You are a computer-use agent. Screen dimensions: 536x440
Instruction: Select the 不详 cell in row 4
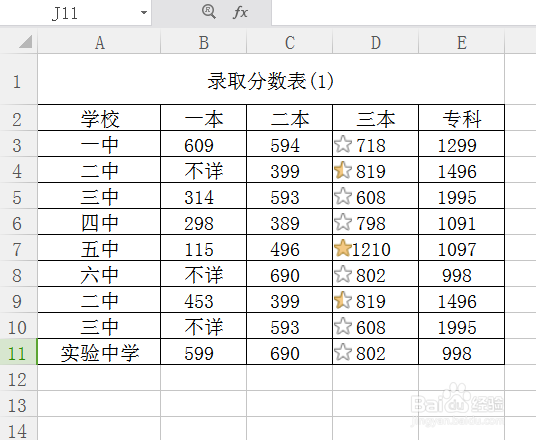(204, 170)
